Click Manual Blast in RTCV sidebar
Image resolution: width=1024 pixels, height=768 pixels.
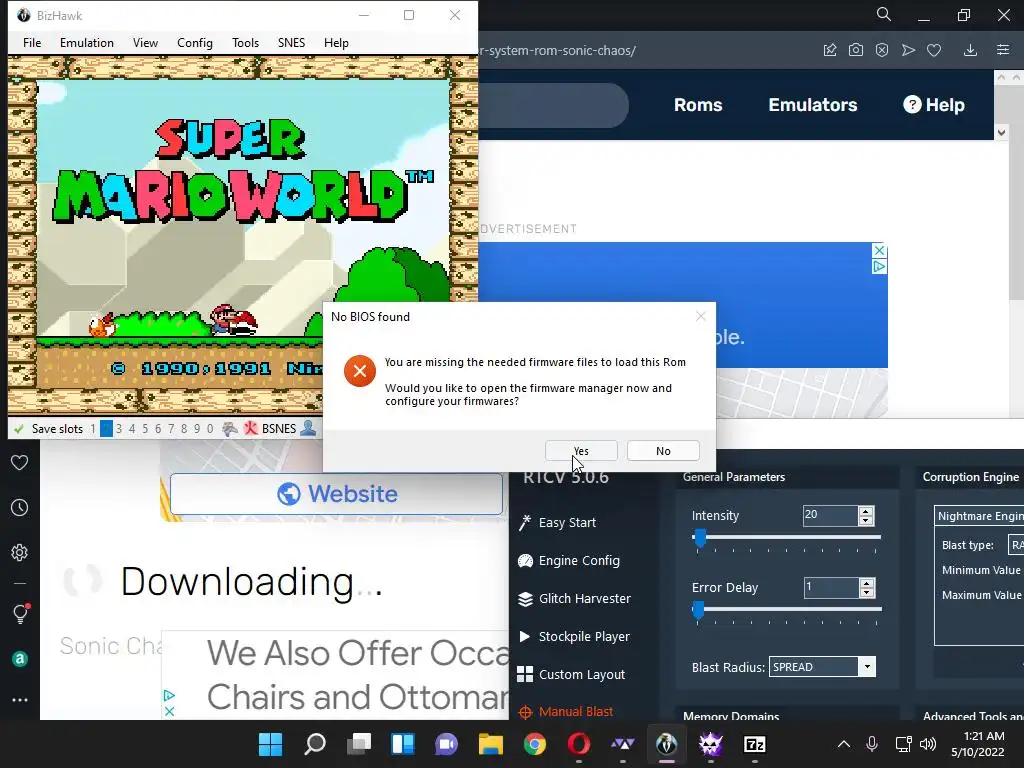coord(566,712)
